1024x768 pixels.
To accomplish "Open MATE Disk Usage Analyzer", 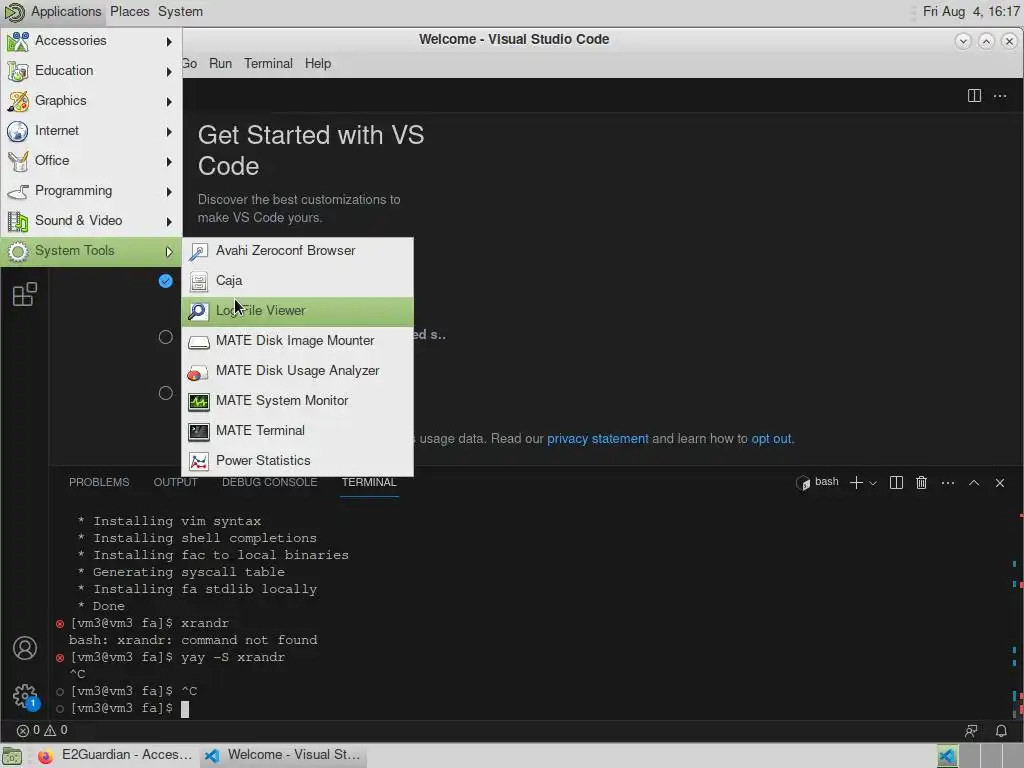I will point(298,371).
